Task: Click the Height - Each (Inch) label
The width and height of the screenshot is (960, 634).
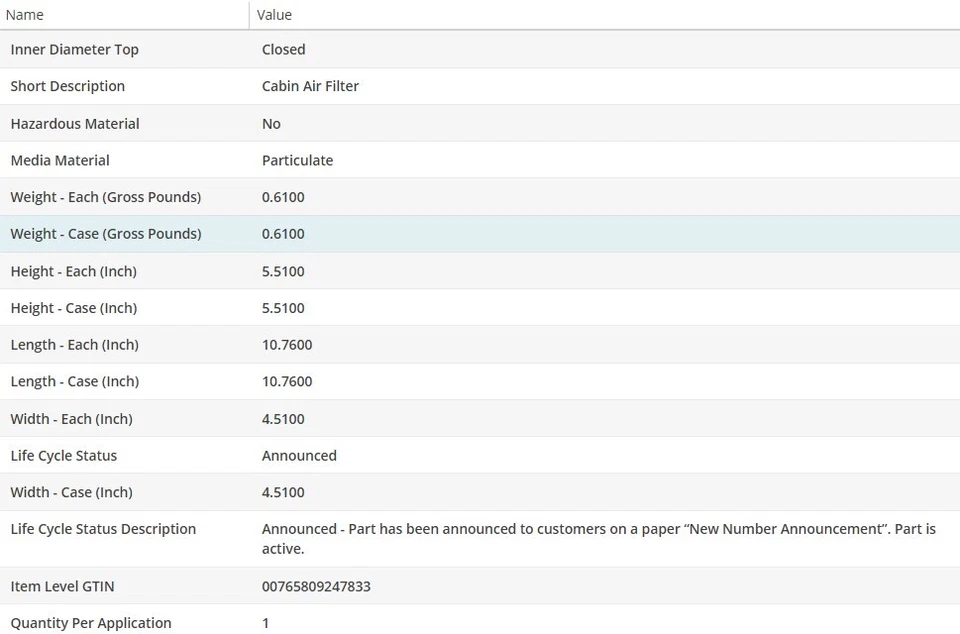Action: coord(73,271)
